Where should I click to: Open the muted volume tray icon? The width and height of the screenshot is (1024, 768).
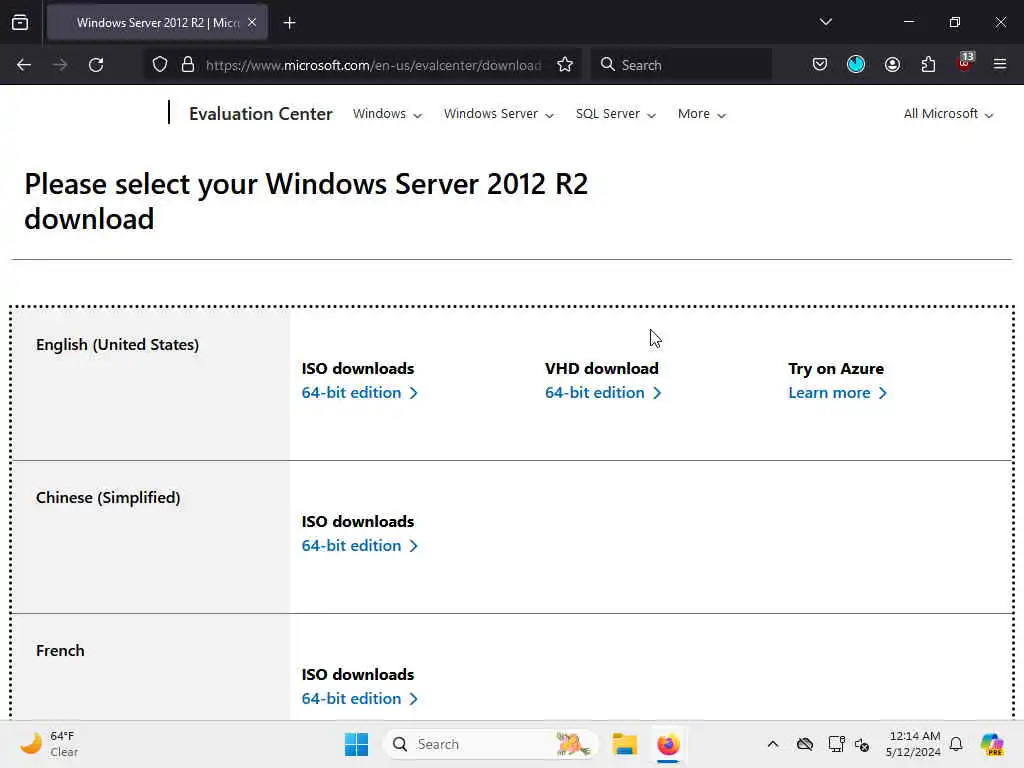(862, 744)
